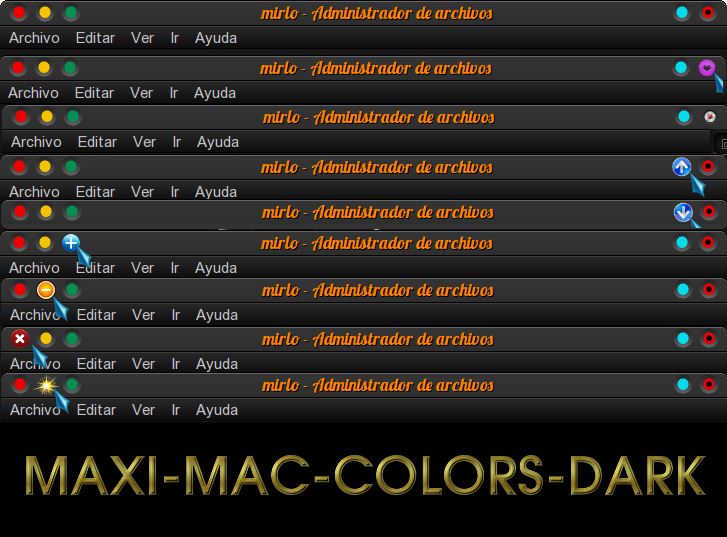
Task: Click the blue plus title-bar button
Action: pos(71,243)
